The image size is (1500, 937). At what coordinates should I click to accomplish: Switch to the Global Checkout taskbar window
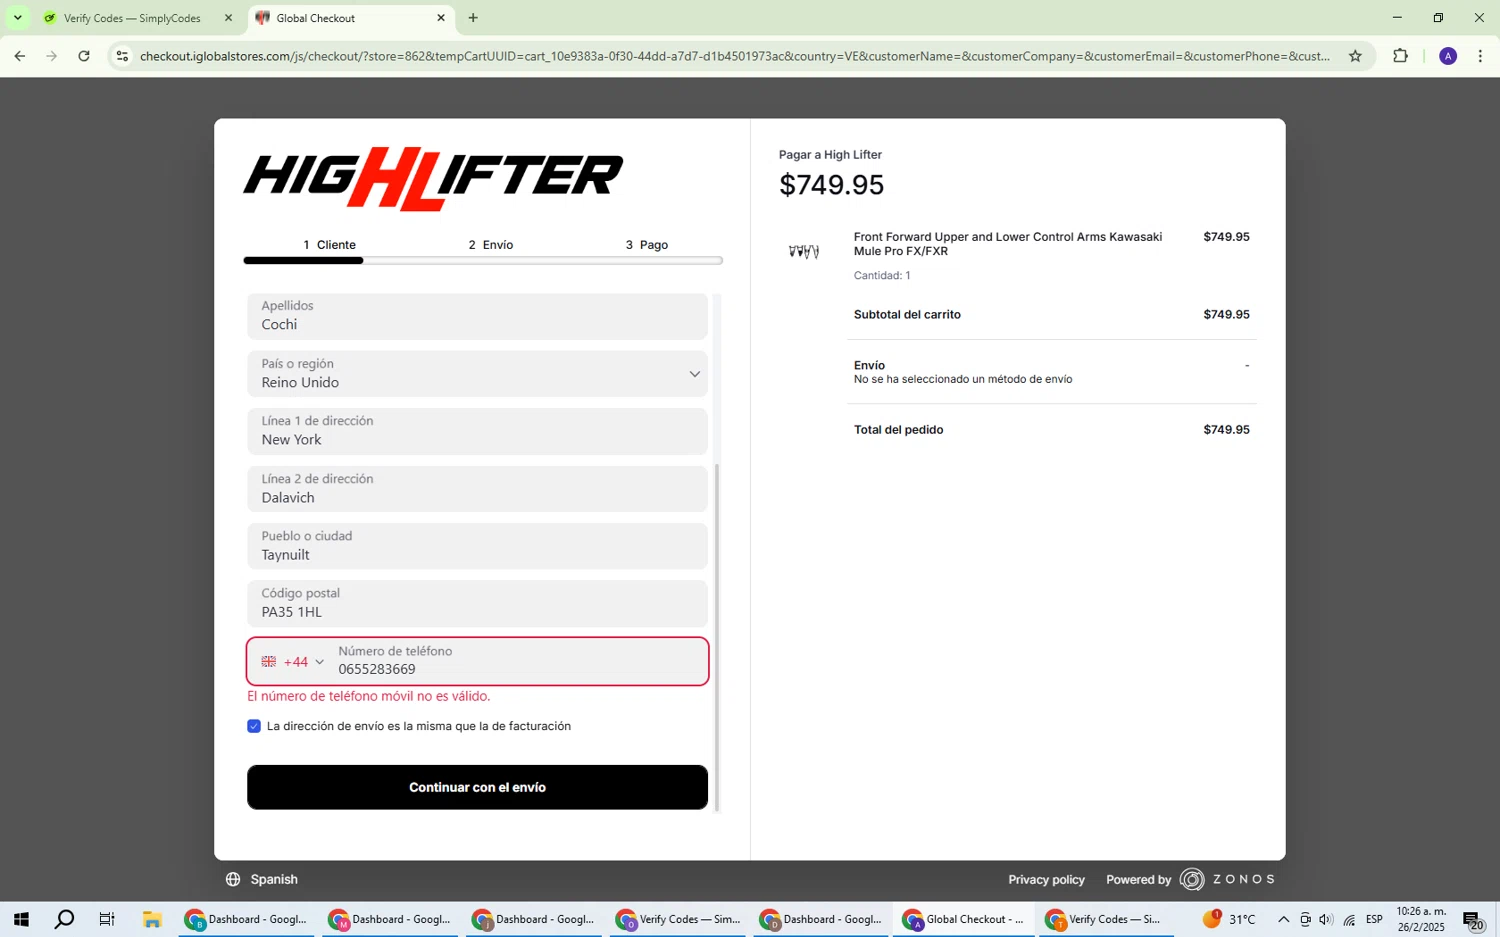(964, 920)
